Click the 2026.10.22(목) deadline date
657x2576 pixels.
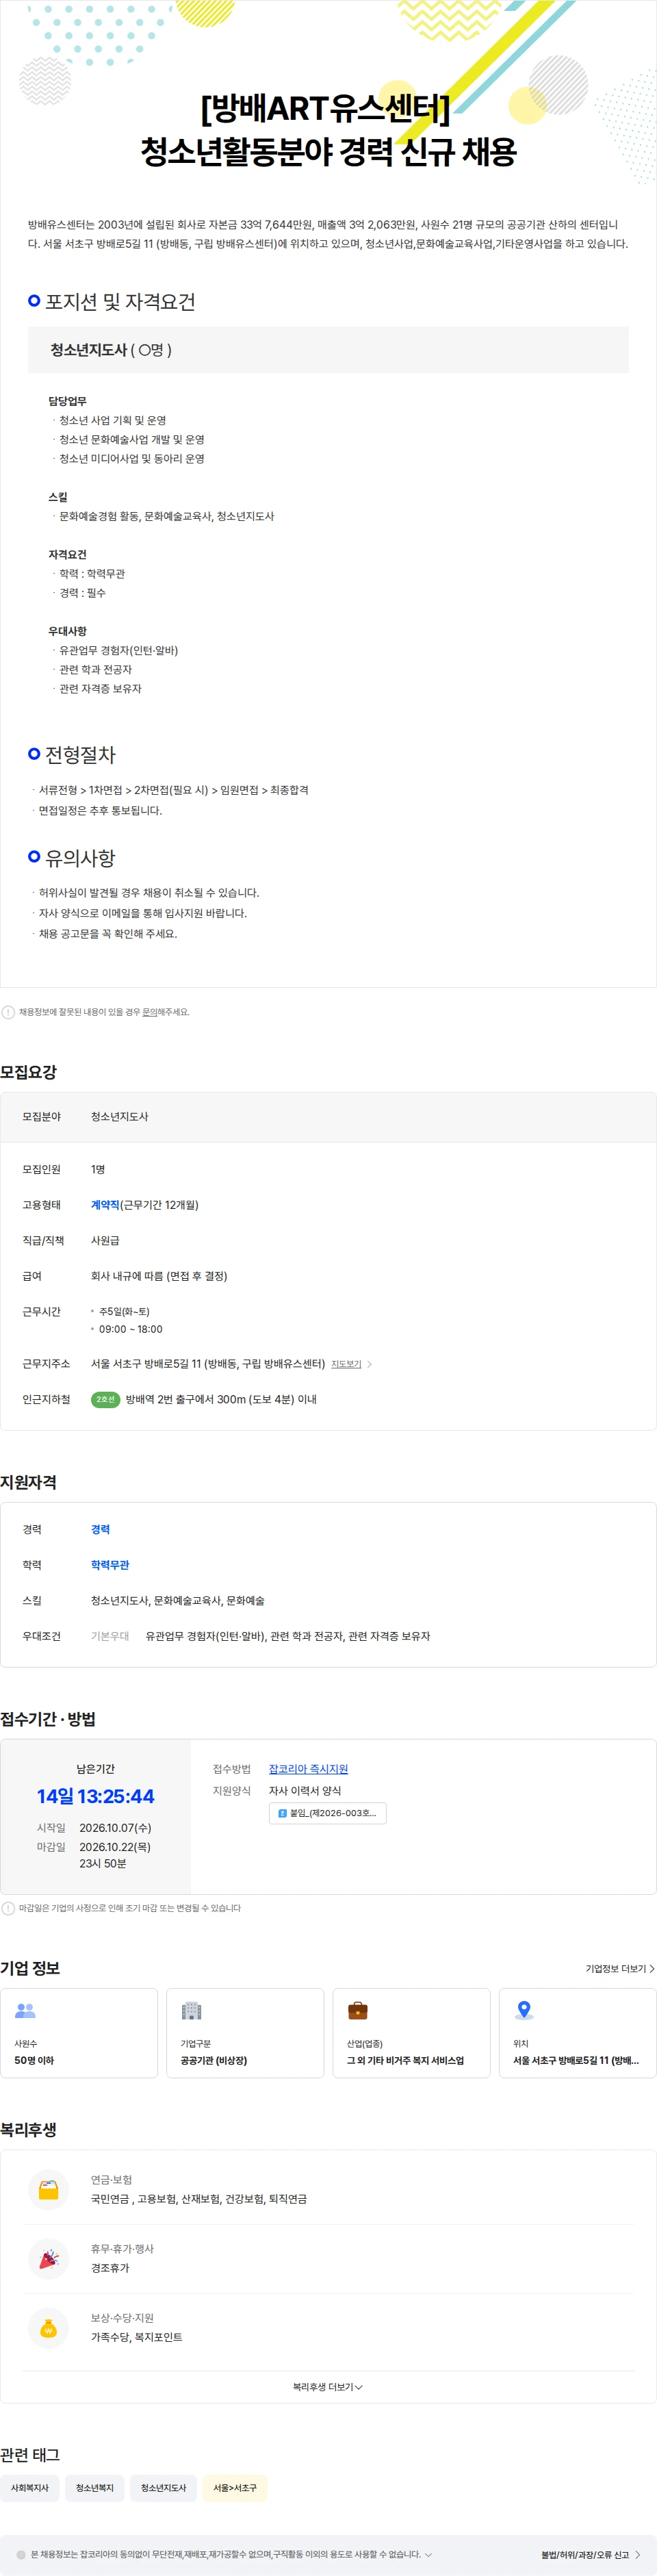point(115,1847)
